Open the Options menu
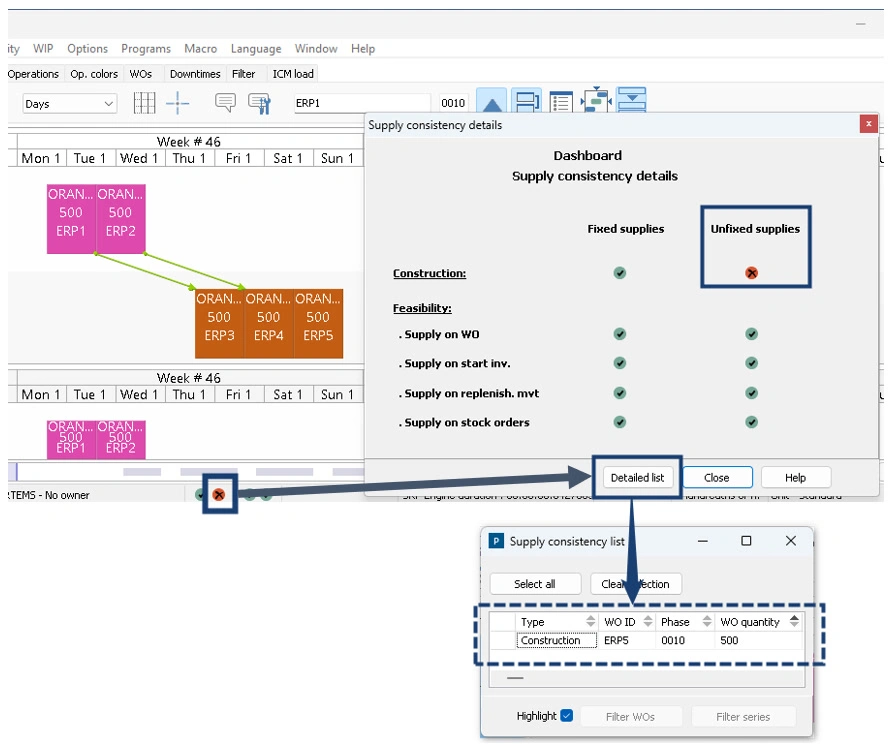 point(87,48)
